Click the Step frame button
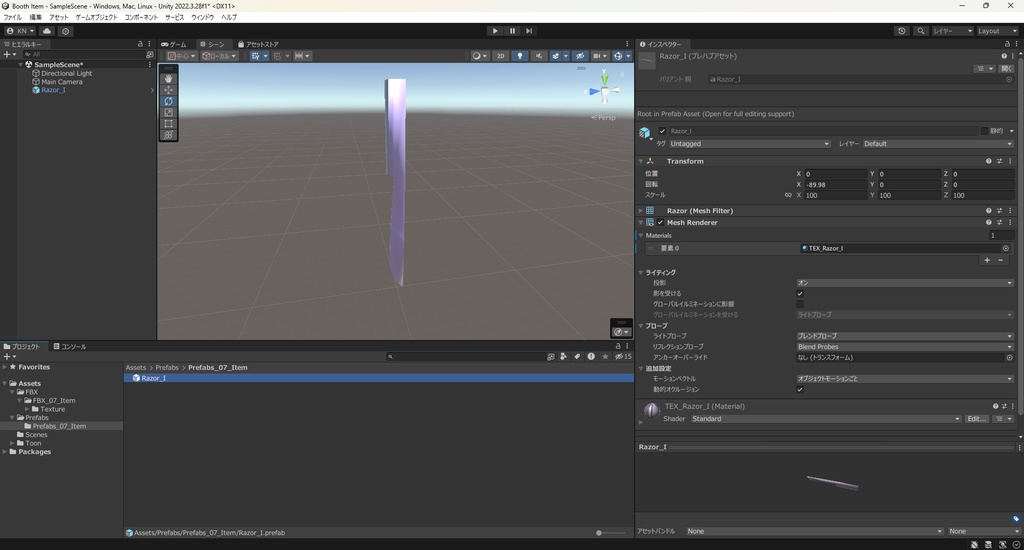Image resolution: width=1024 pixels, height=550 pixels. [x=529, y=31]
